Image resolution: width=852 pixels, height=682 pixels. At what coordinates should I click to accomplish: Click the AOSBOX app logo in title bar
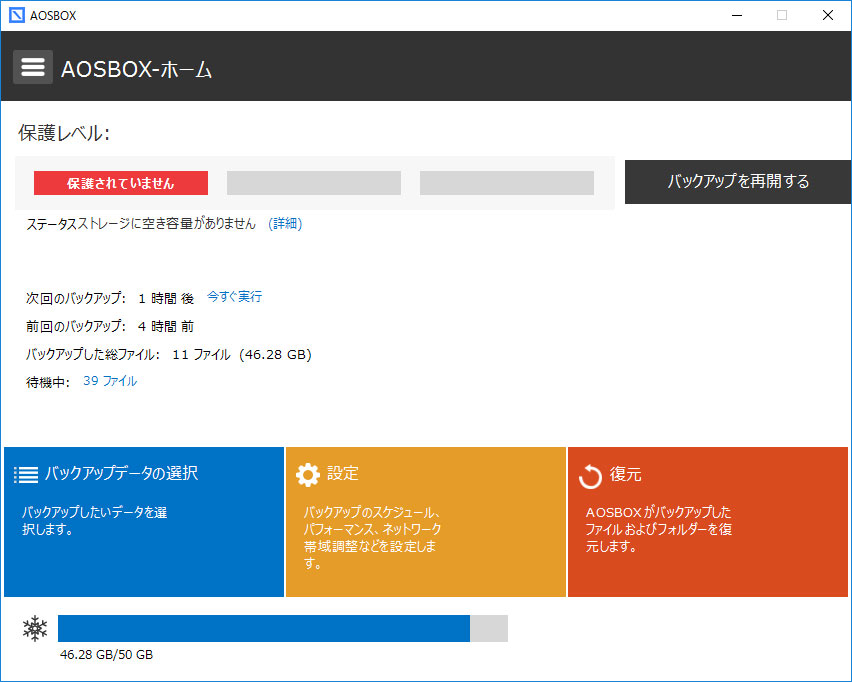tap(17, 15)
